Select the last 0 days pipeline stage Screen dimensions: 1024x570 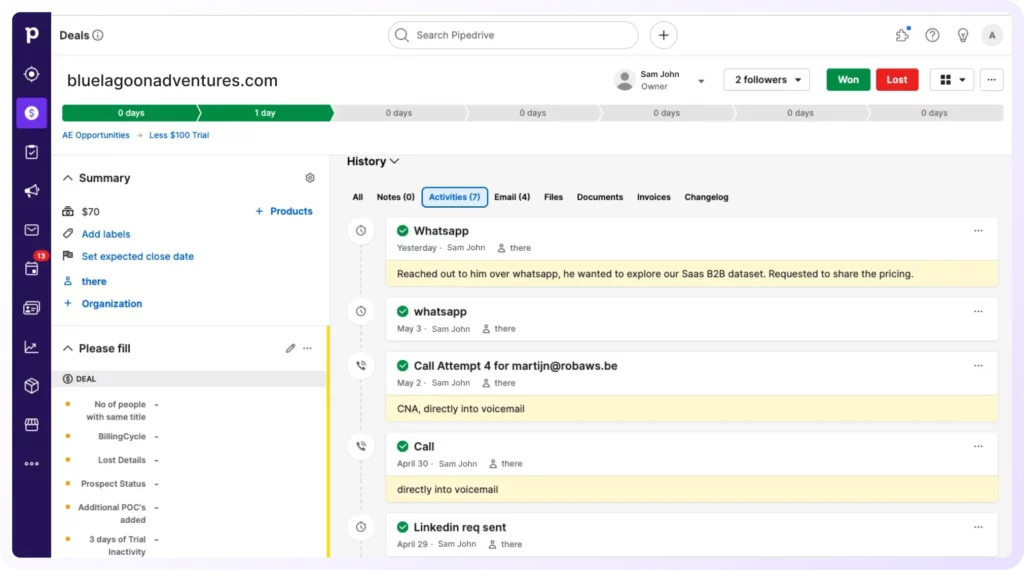coord(934,113)
